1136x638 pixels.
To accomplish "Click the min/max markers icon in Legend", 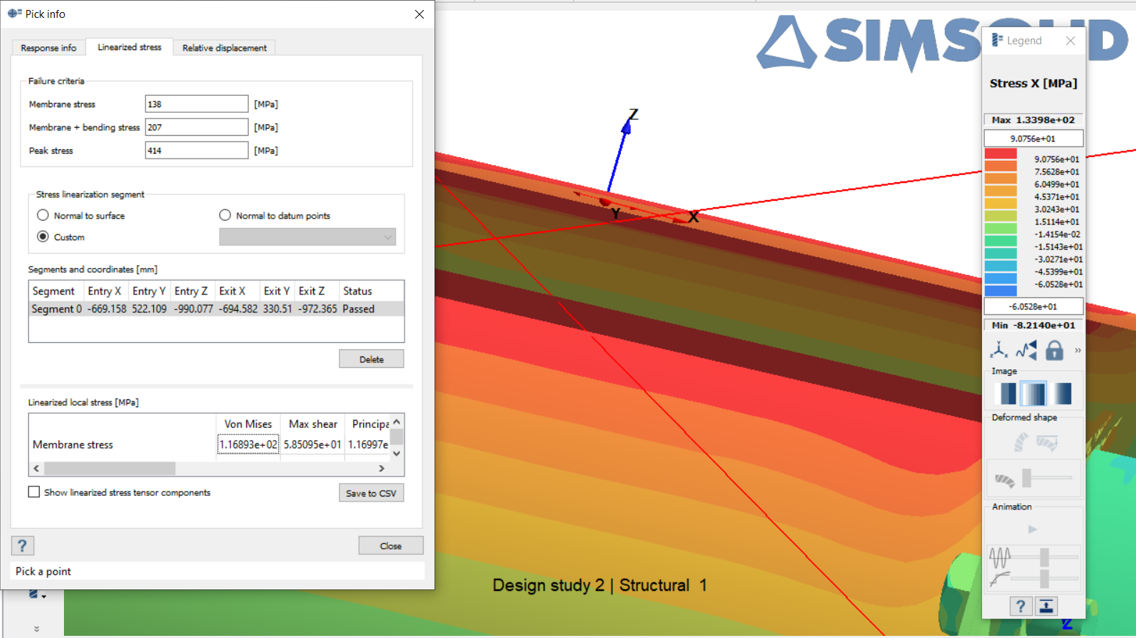I will [x=1026, y=350].
